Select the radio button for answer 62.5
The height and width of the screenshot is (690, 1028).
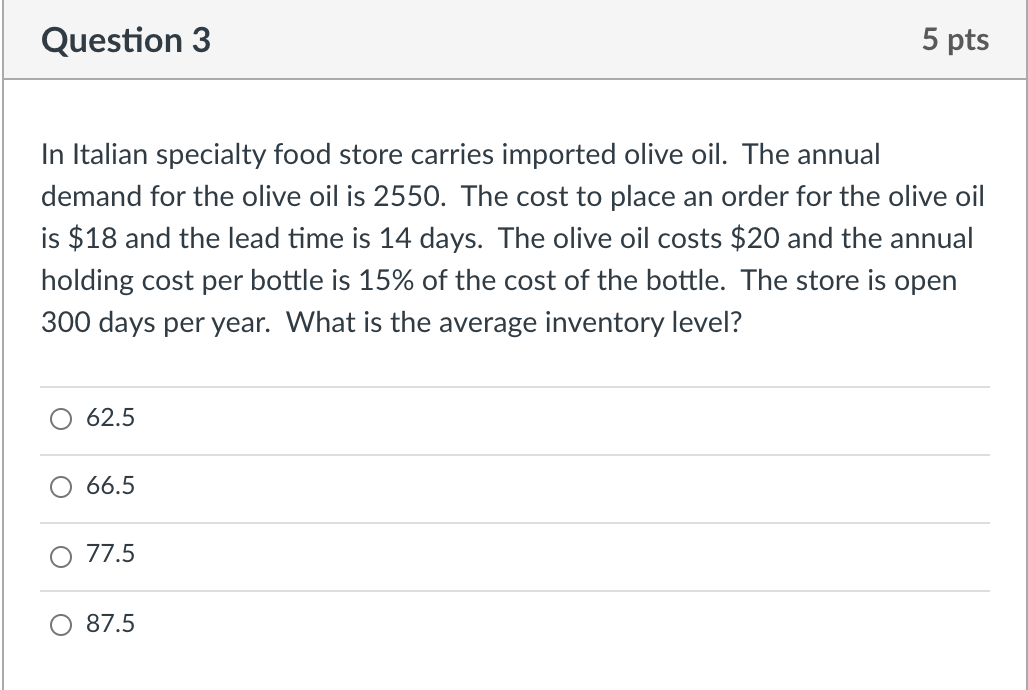coord(61,418)
